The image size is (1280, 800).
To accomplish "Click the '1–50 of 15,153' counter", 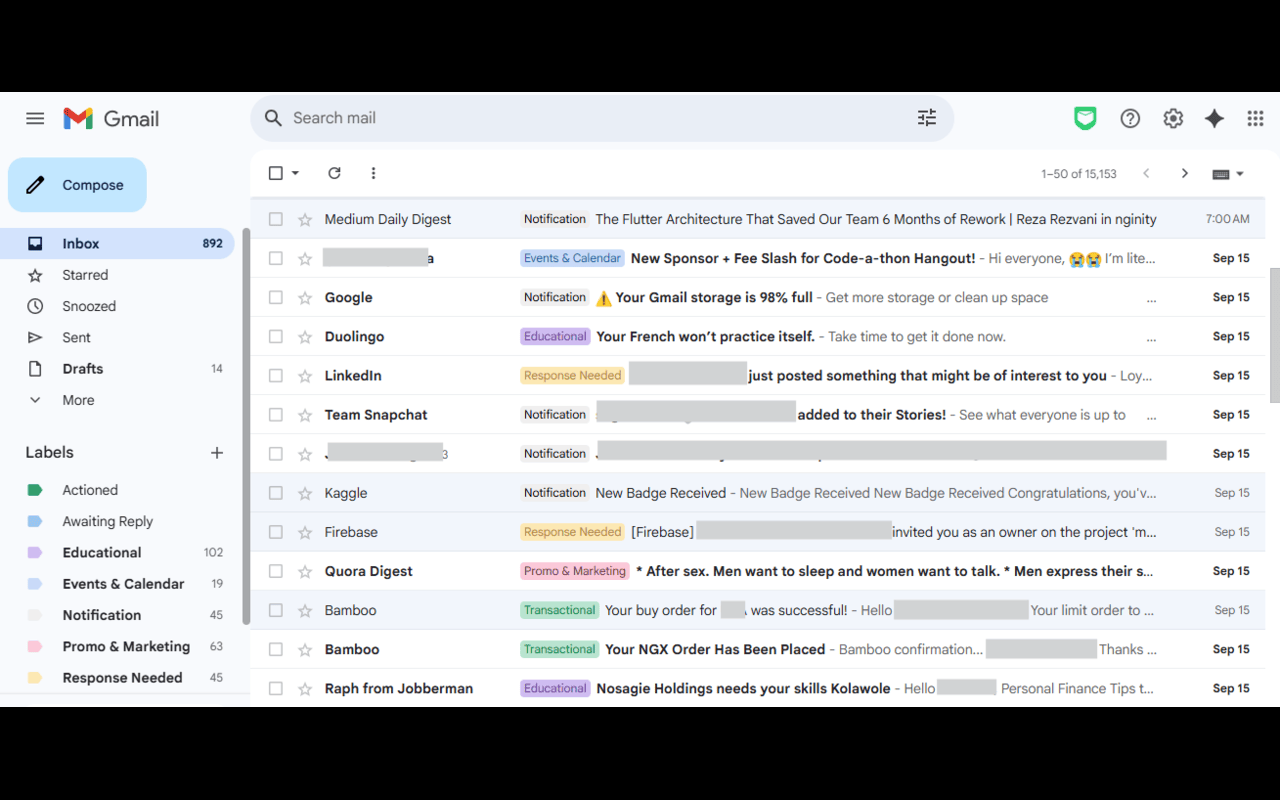I will [1079, 174].
